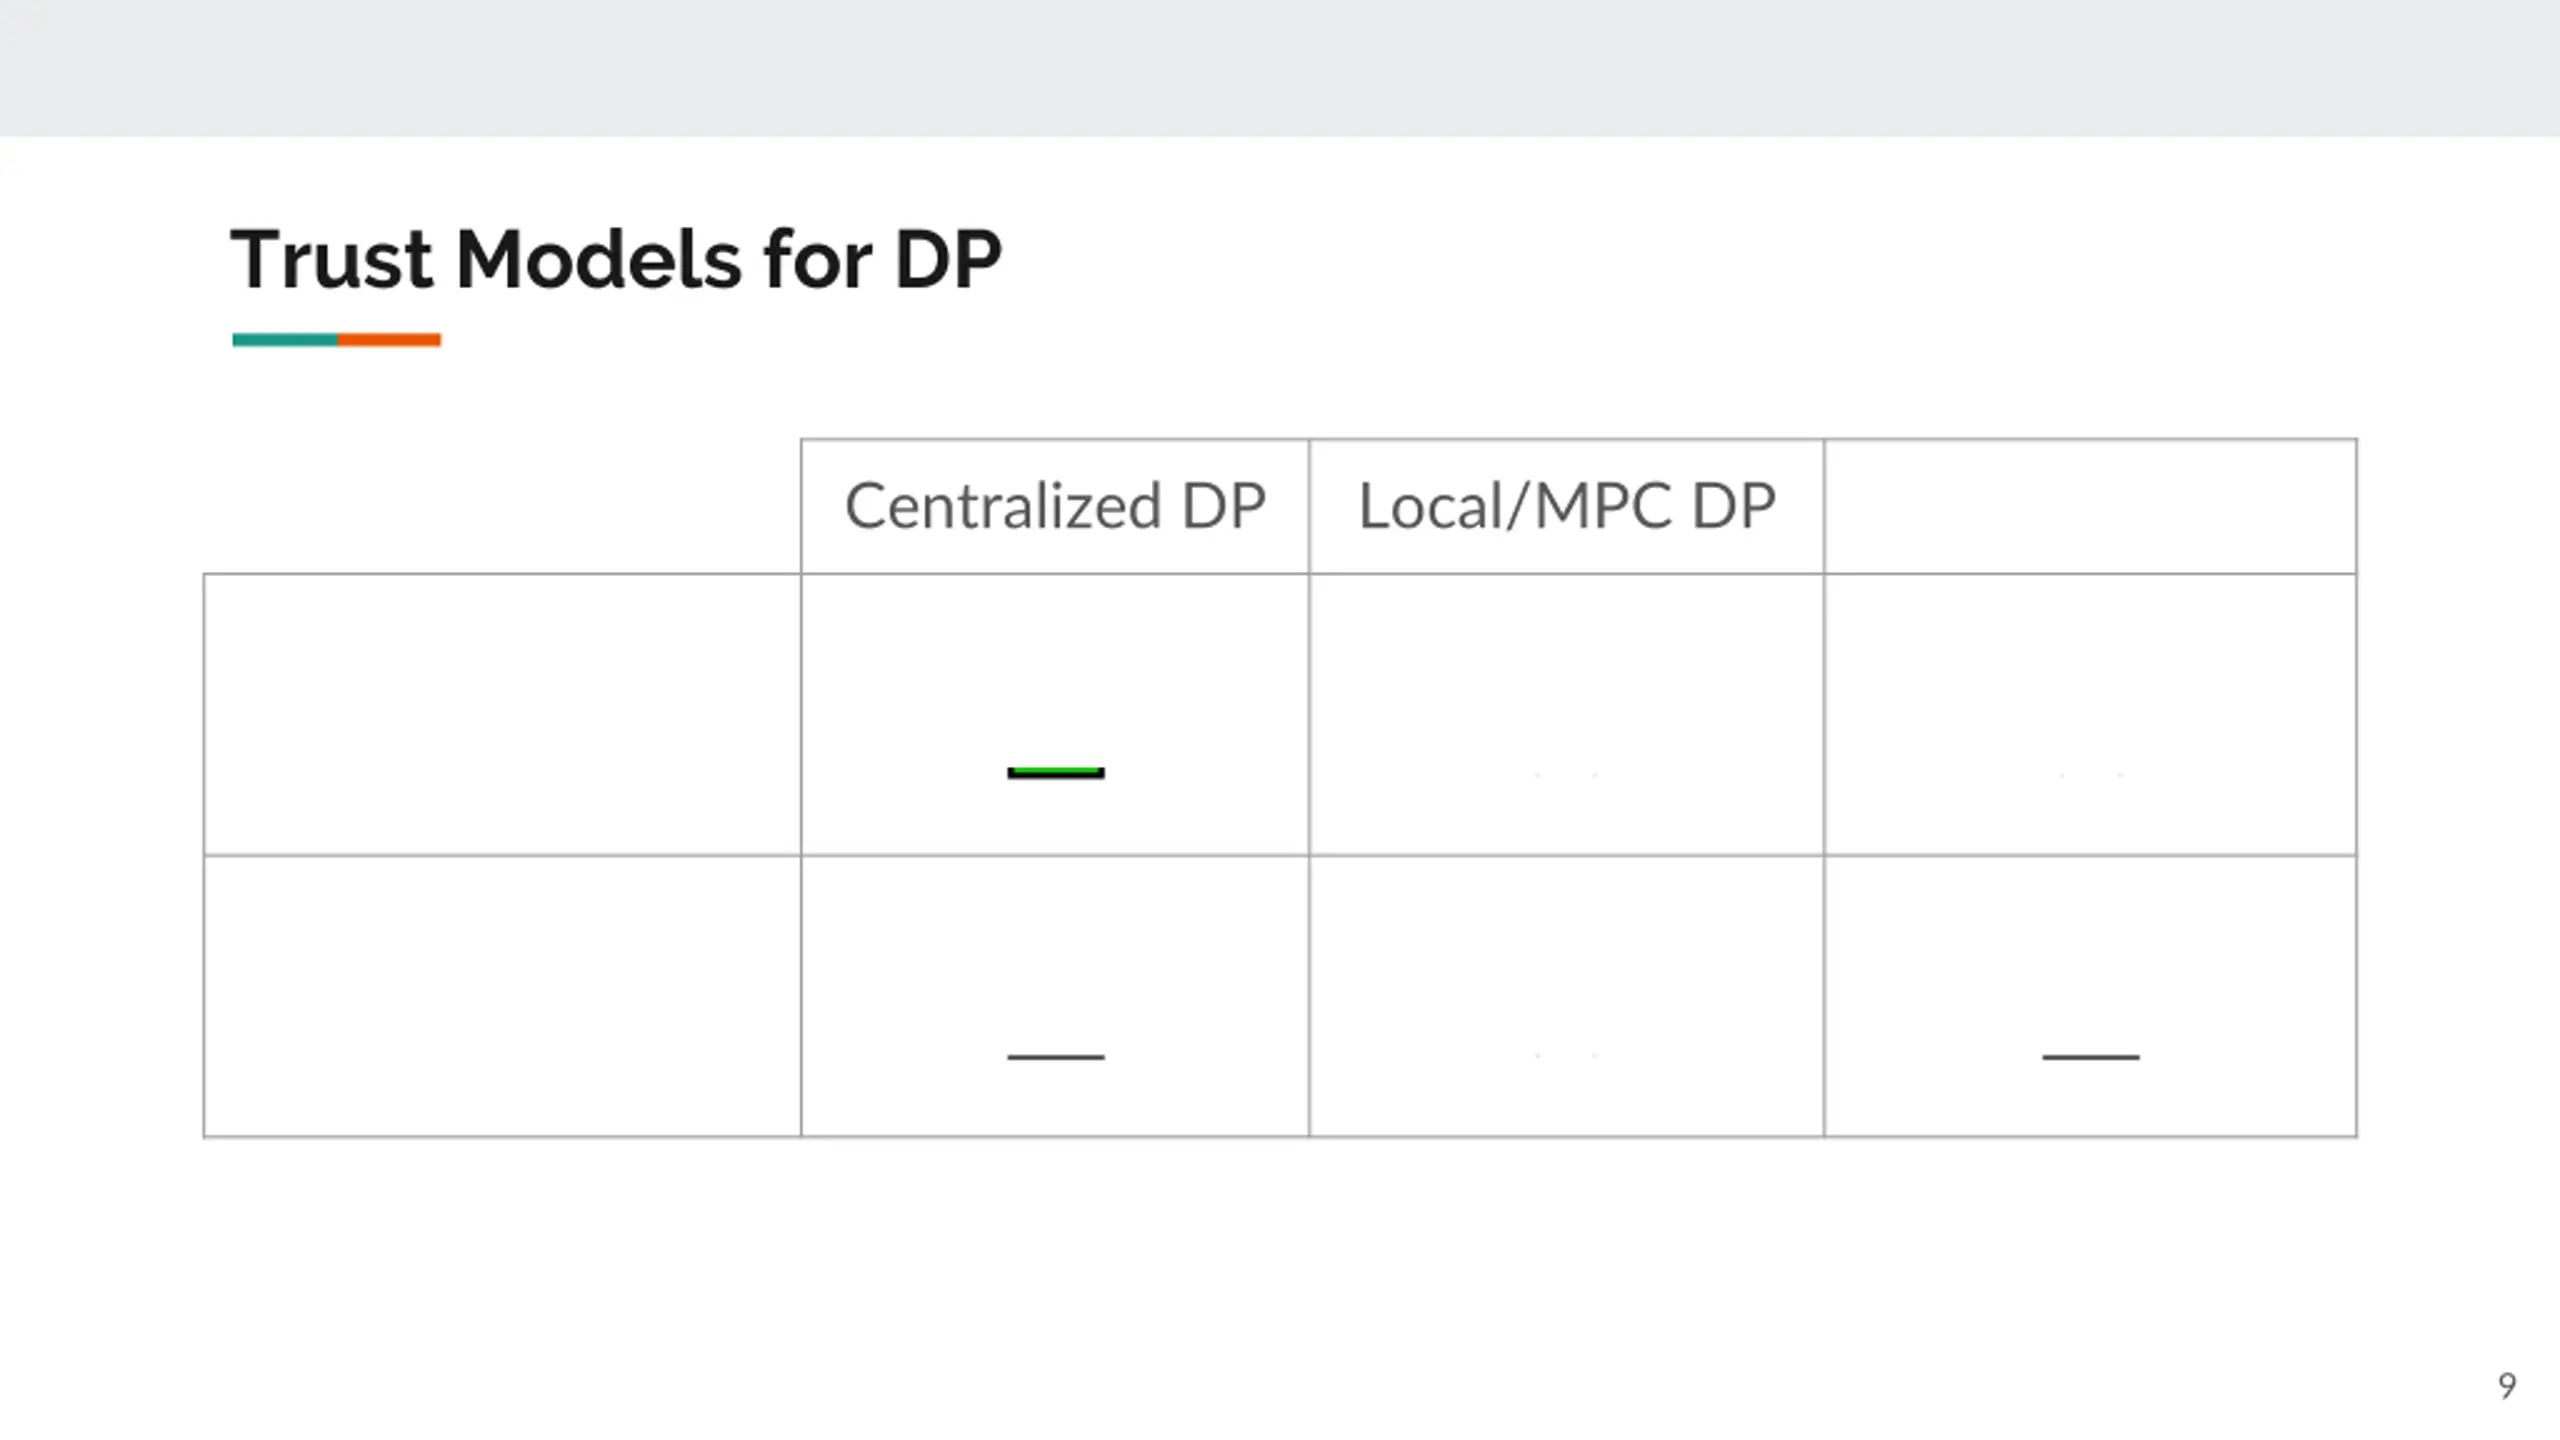The image size is (2560, 1440).
Task: Click the word "Trust" in the title
Action: click(332, 260)
